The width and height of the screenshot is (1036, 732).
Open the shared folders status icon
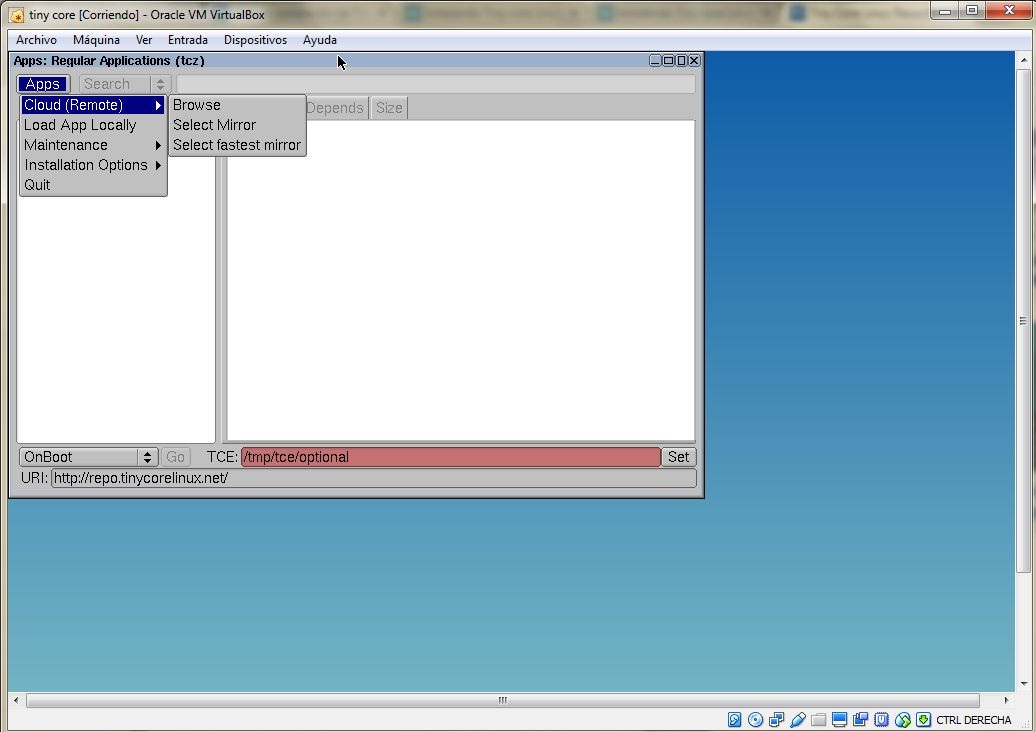[818, 720]
